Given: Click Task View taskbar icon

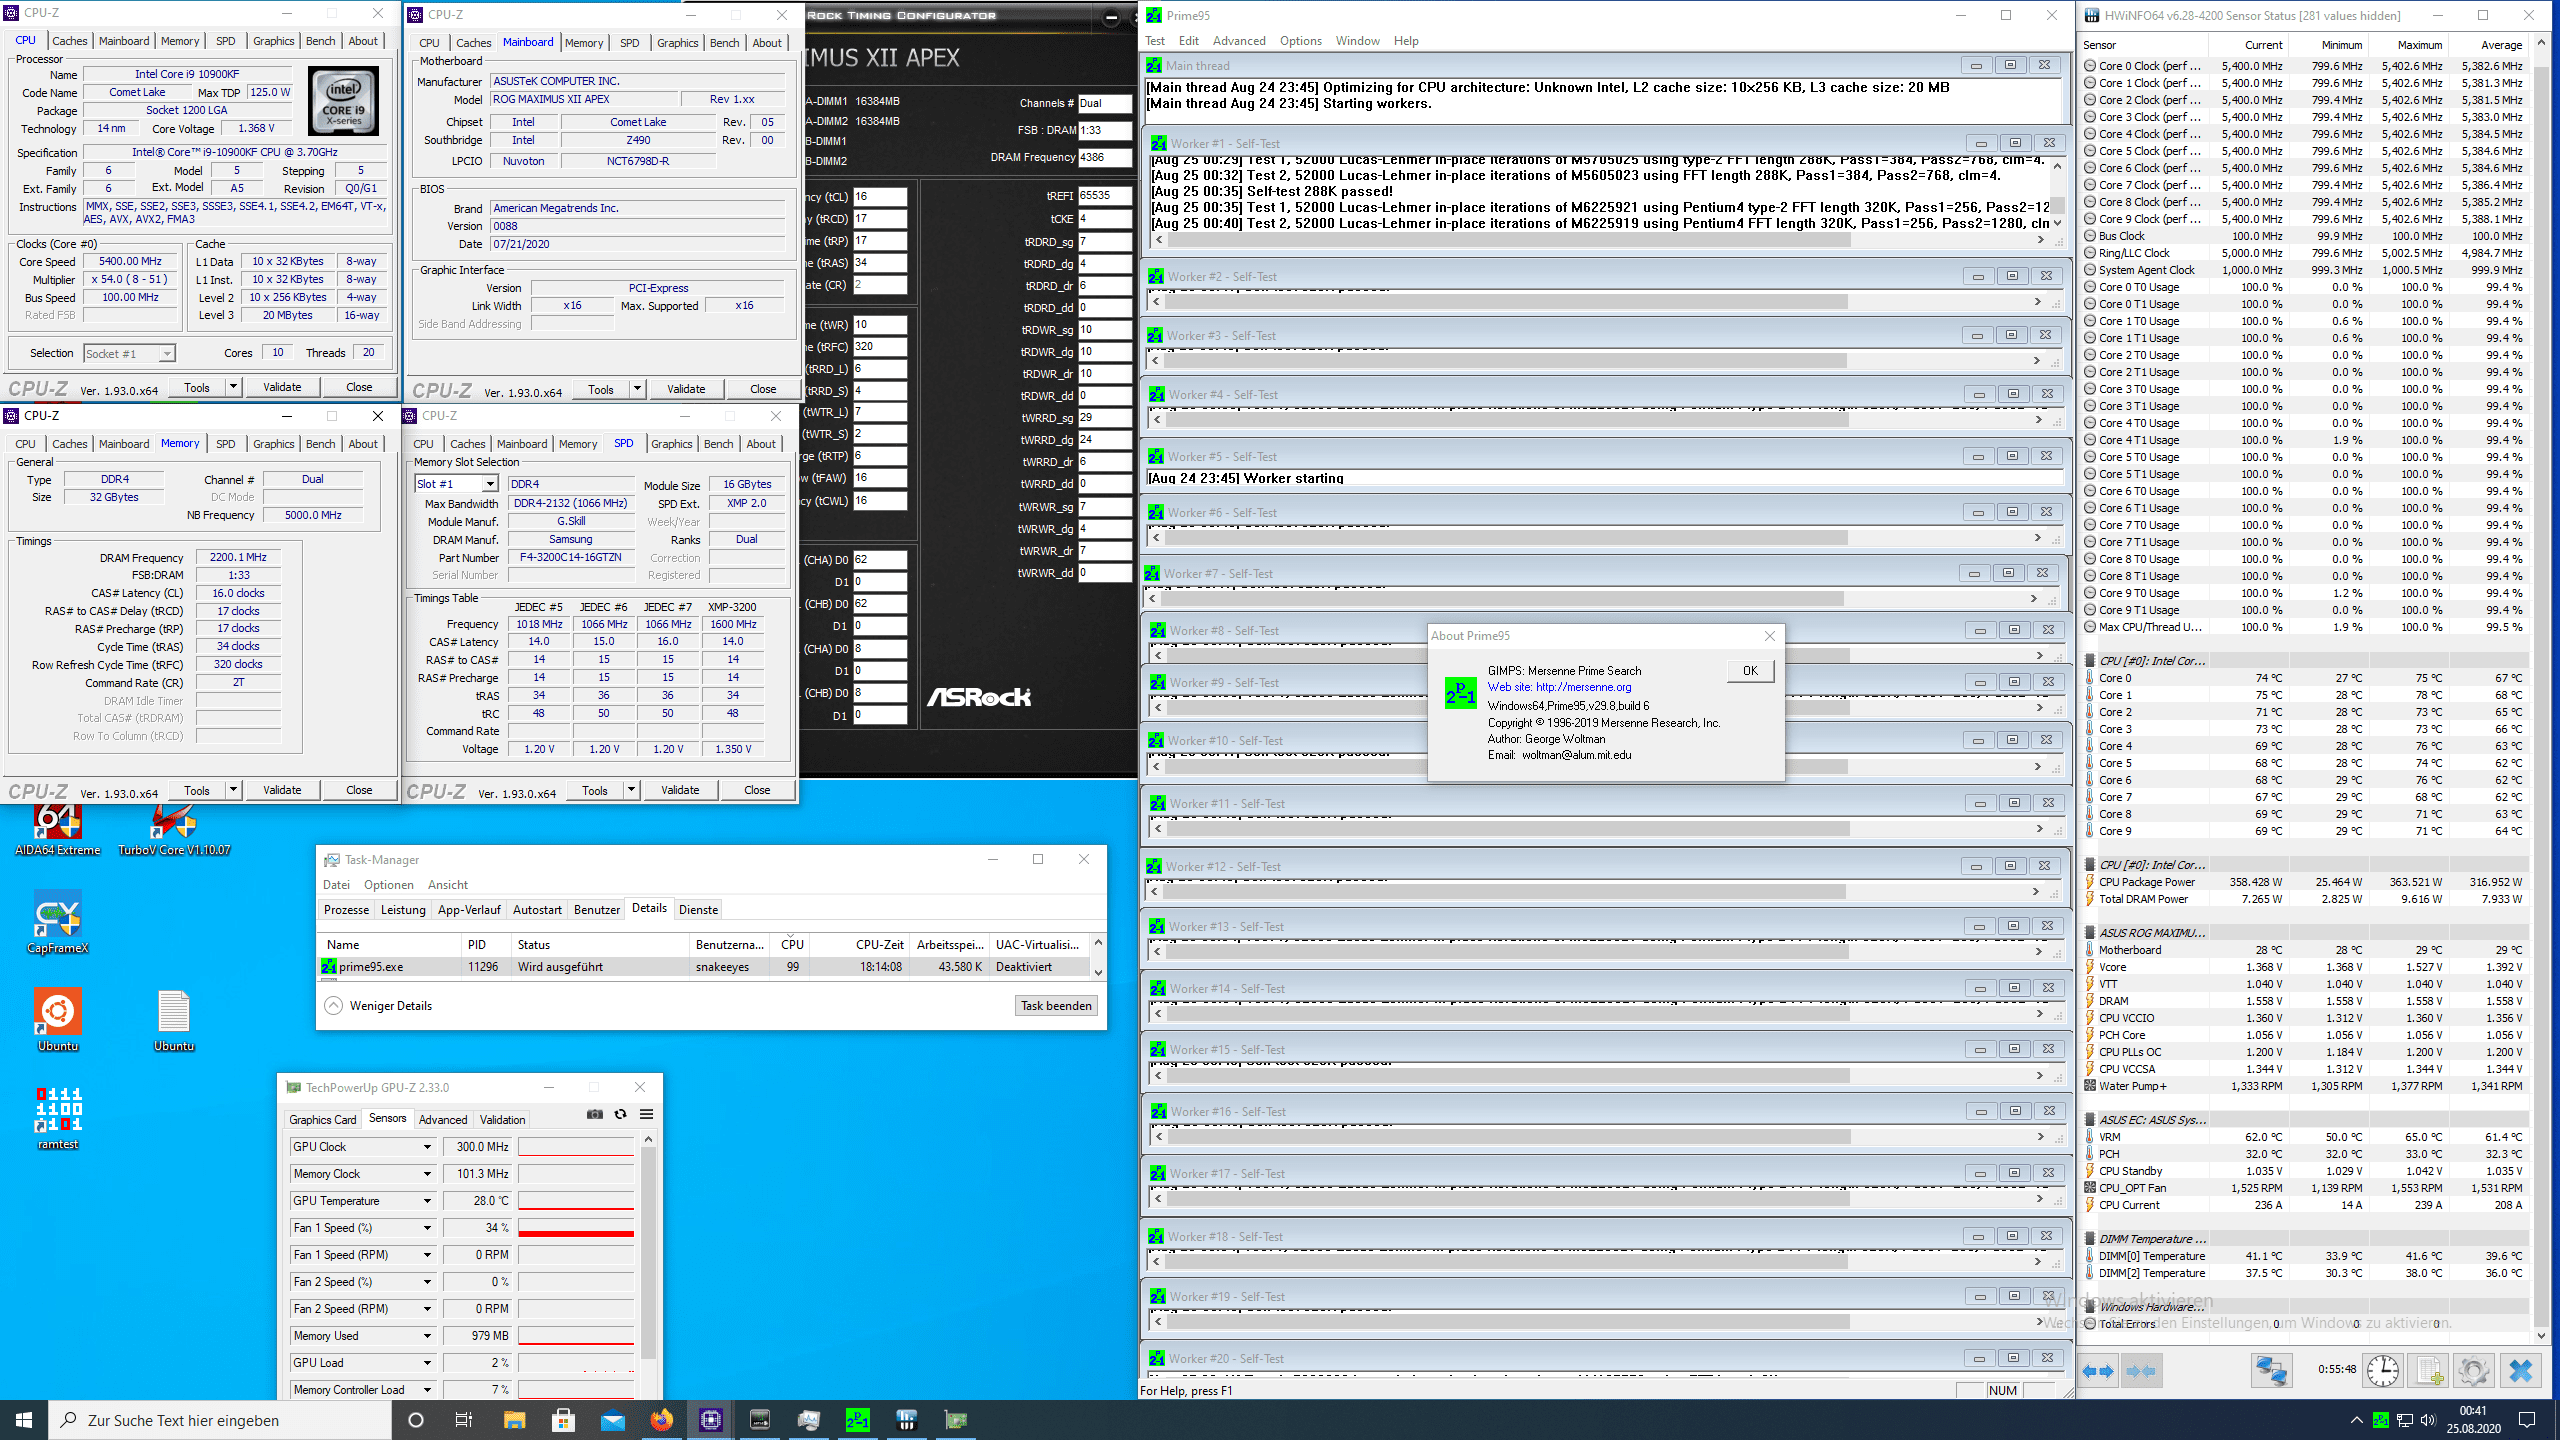Looking at the screenshot, I should pos(464,1420).
